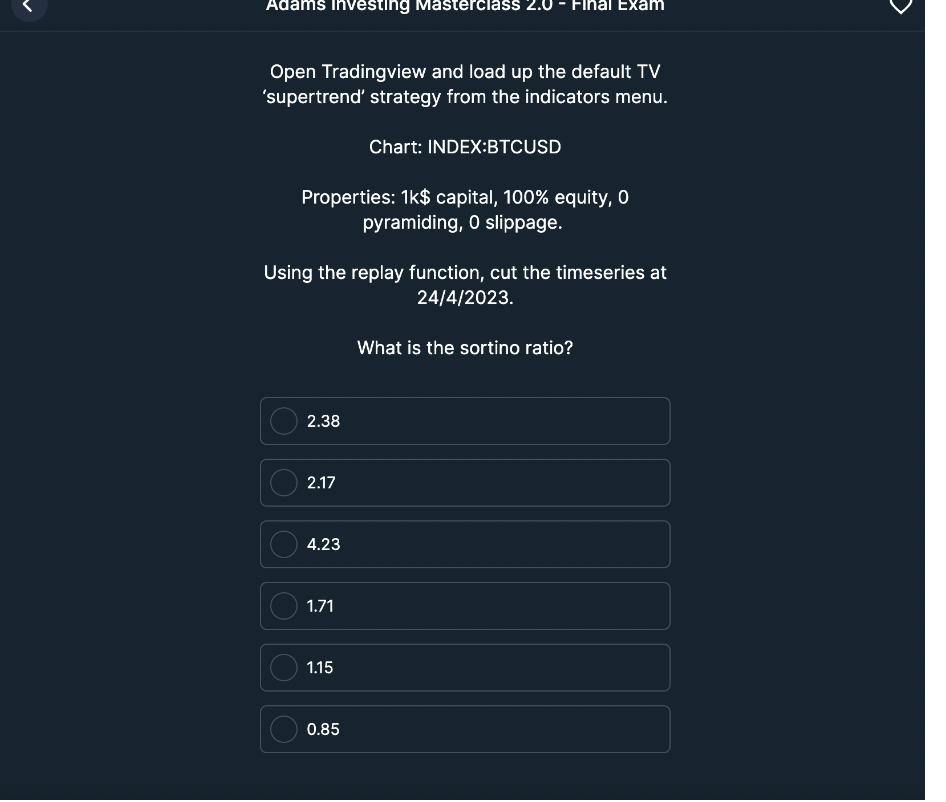Image resolution: width=946 pixels, height=802 pixels.
Task: Click the sortino ratio question text
Action: 465,347
